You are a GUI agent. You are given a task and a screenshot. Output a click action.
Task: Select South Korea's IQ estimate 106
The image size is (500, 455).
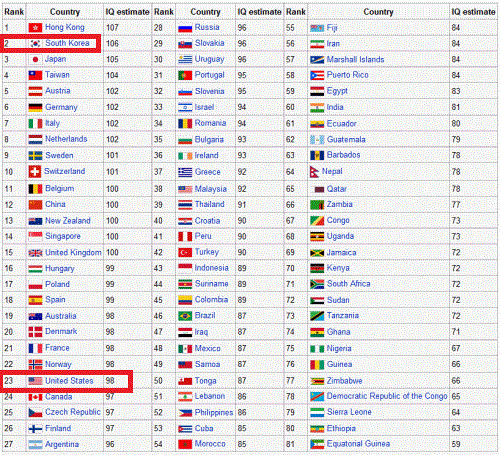tap(112, 43)
